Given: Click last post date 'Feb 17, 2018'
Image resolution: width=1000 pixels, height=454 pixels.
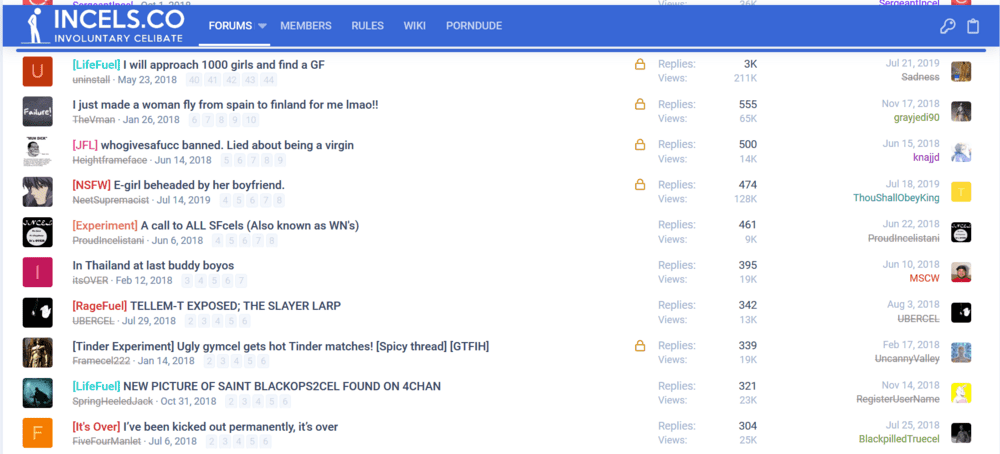Looking at the screenshot, I should point(911,344).
